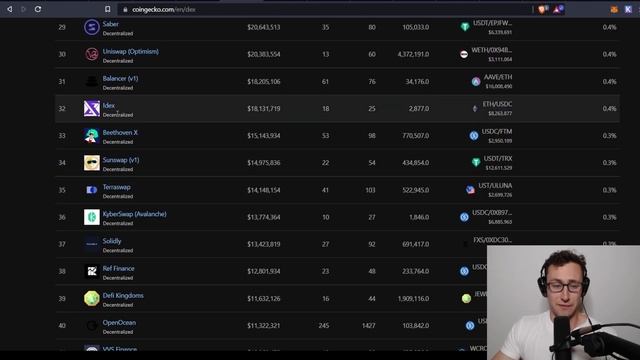Open the Saber exchange link
Image resolution: width=640 pixels, height=360 pixels.
click(111, 24)
